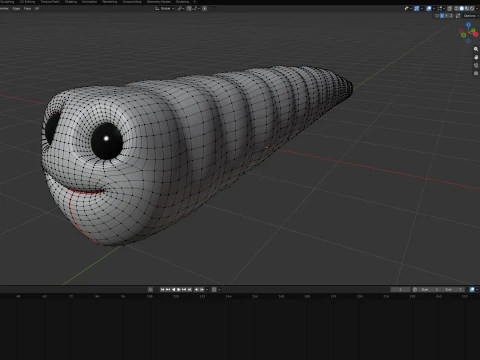Click the pan view hand icon
Screen dimensions: 480x360
tap(476, 57)
